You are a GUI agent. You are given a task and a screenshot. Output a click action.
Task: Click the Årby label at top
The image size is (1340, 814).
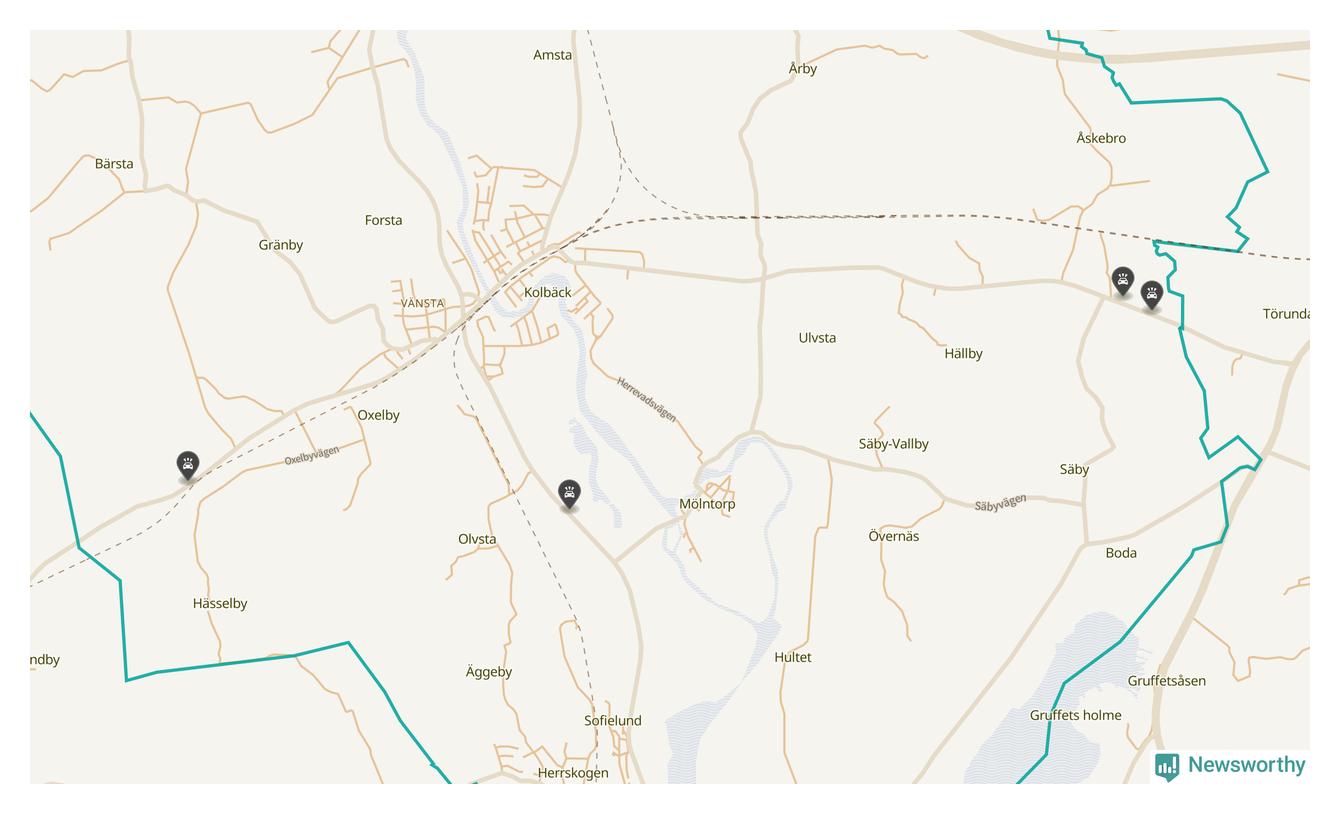[x=803, y=68]
